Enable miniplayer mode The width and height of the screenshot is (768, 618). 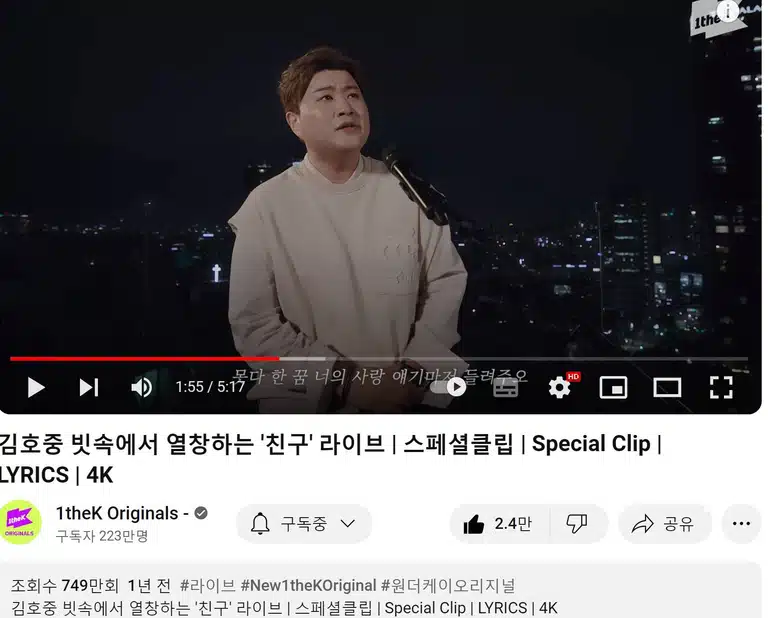pyautogui.click(x=613, y=387)
